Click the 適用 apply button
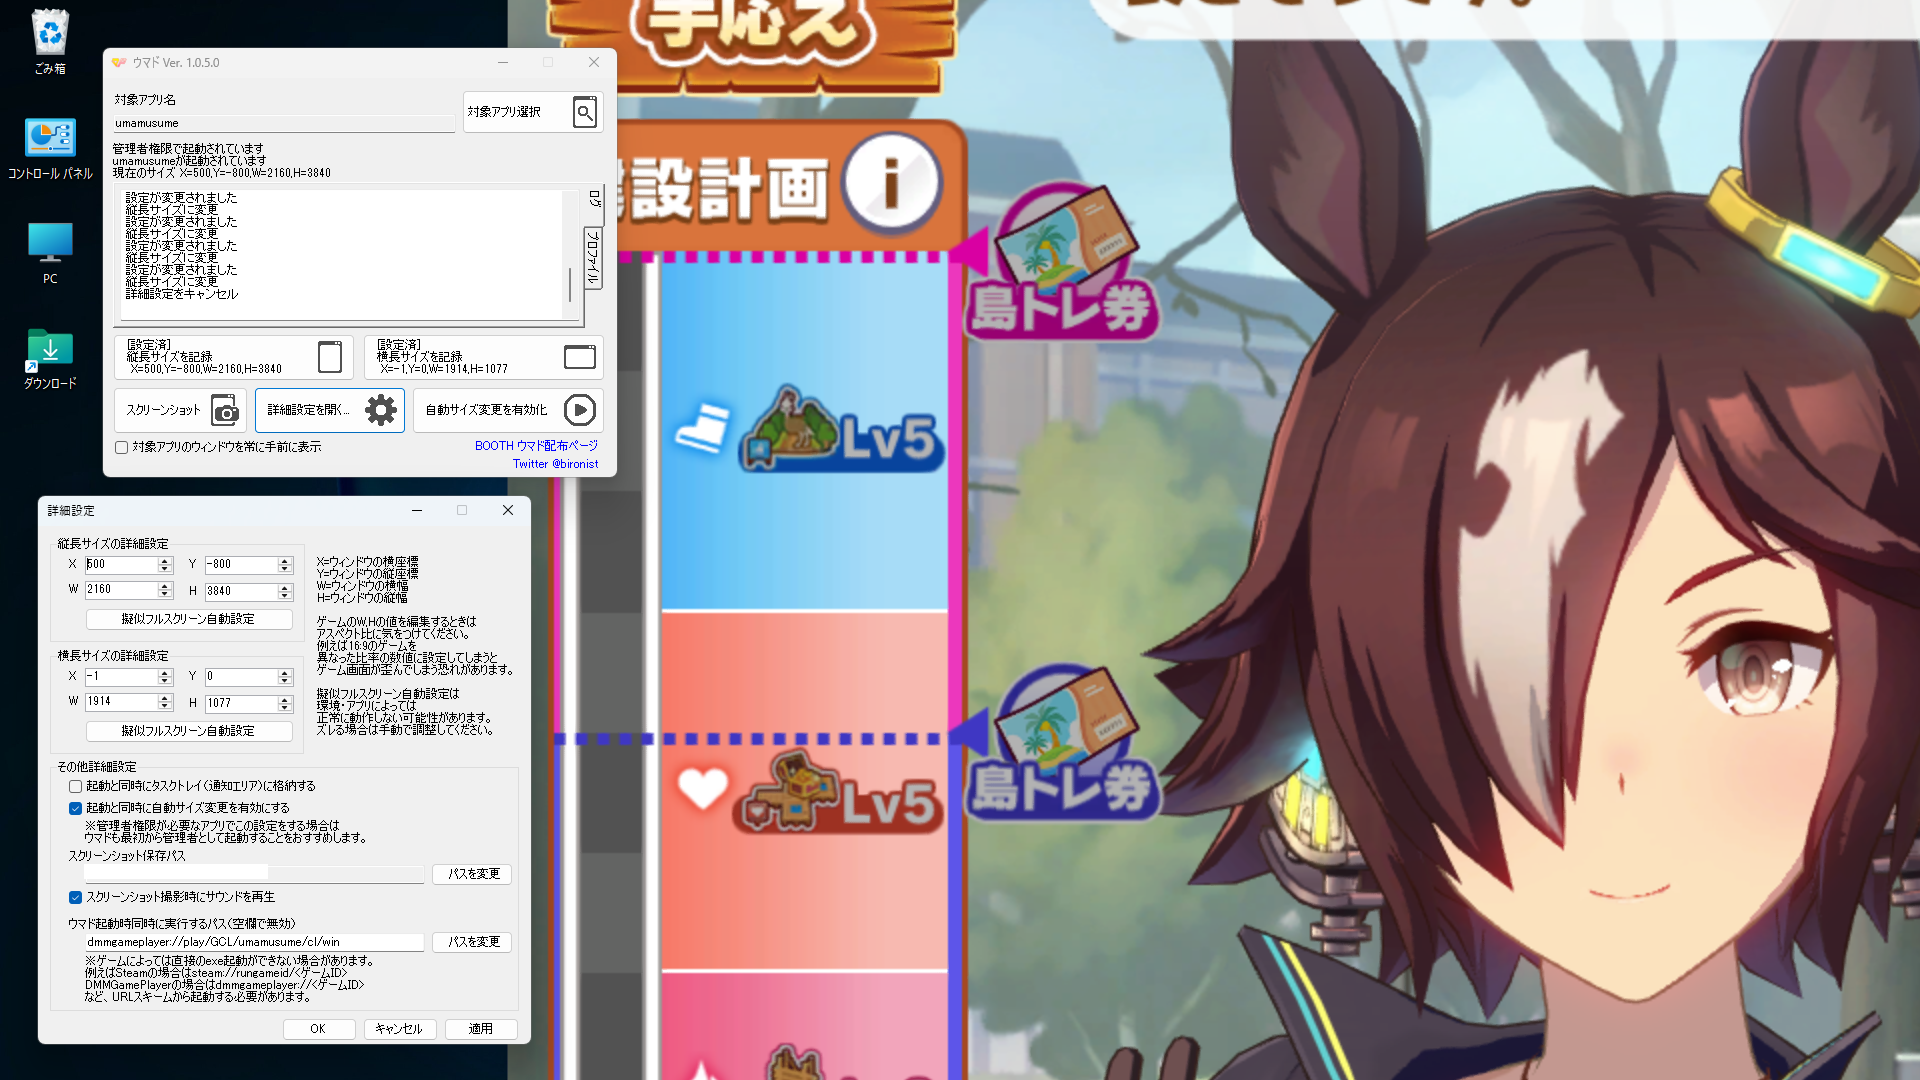The image size is (1920, 1080). tap(481, 1029)
